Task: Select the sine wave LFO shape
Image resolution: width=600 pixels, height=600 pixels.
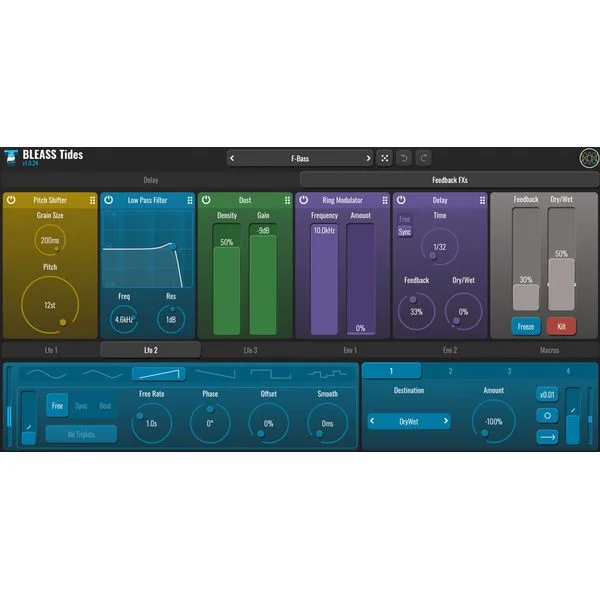Action: tap(47, 374)
